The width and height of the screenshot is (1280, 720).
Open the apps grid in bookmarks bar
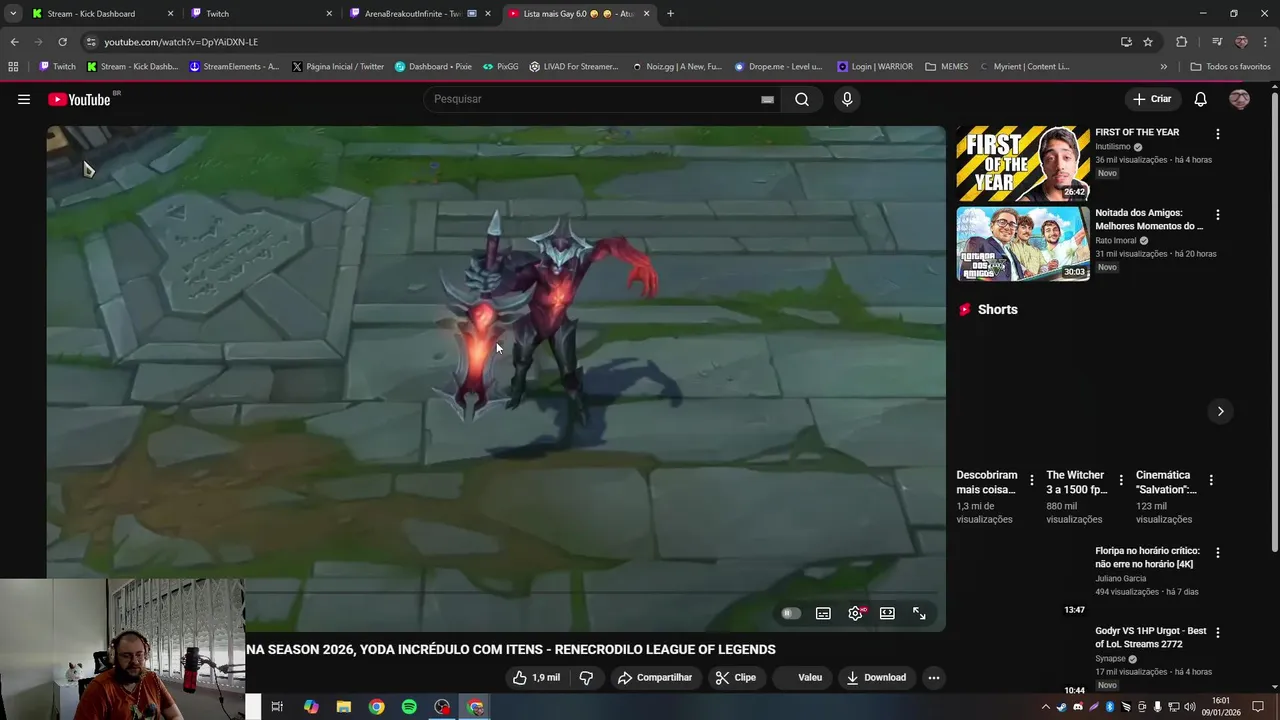coord(13,67)
